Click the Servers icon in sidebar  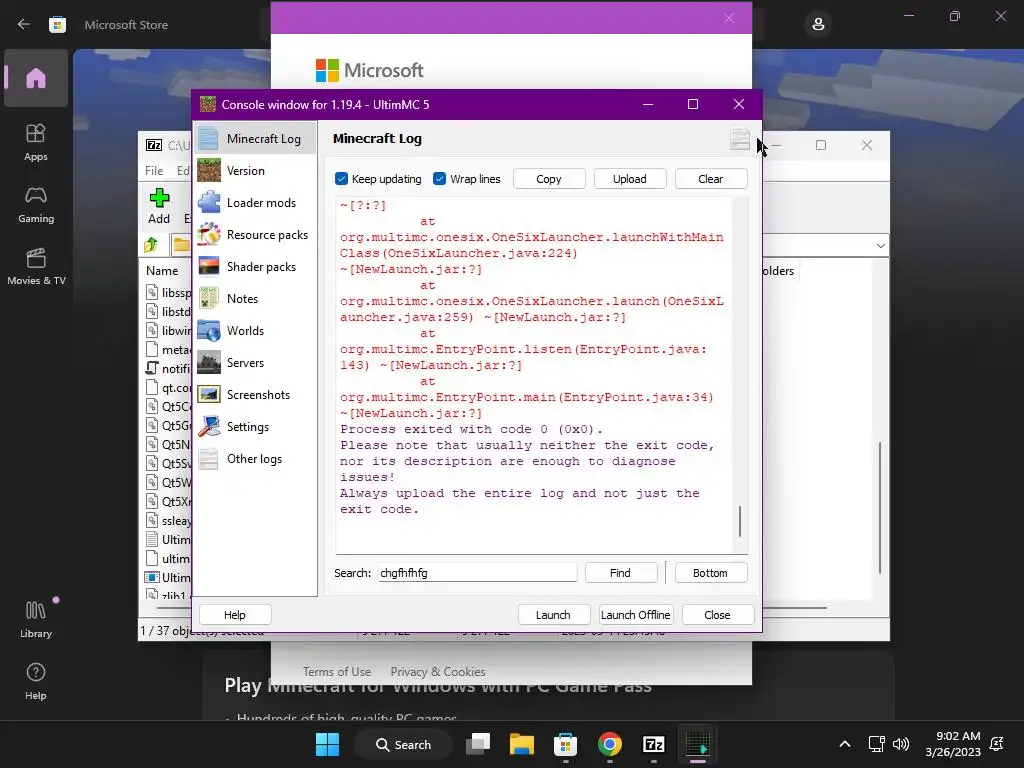coord(209,362)
